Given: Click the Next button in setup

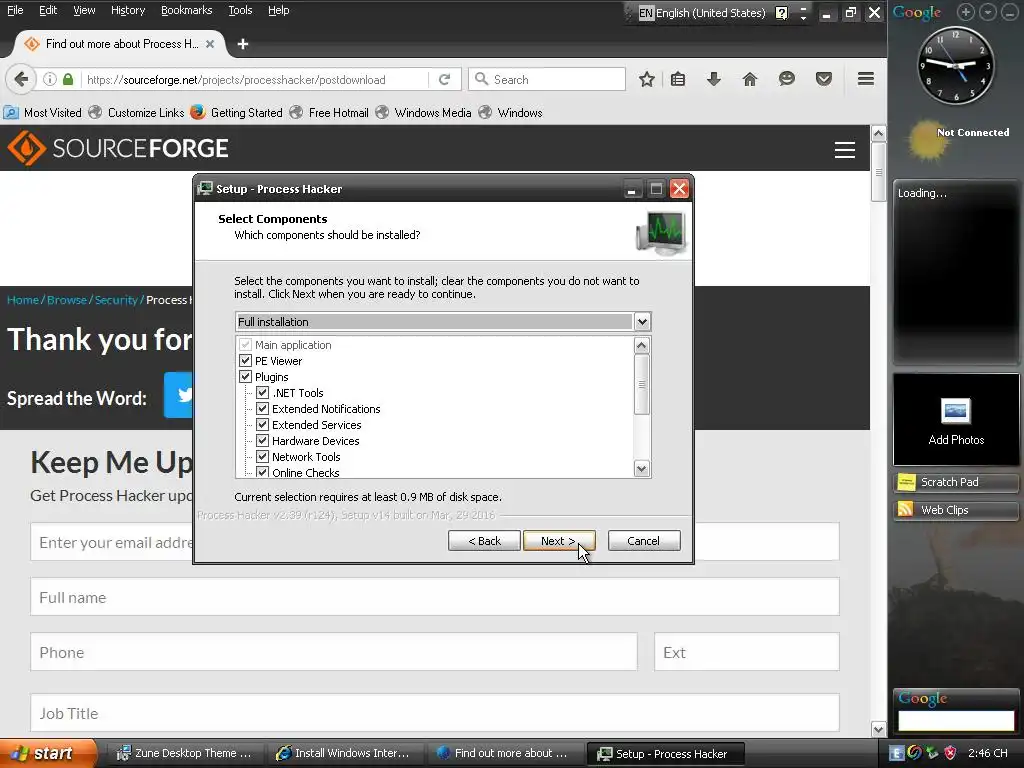Looking at the screenshot, I should [x=559, y=541].
